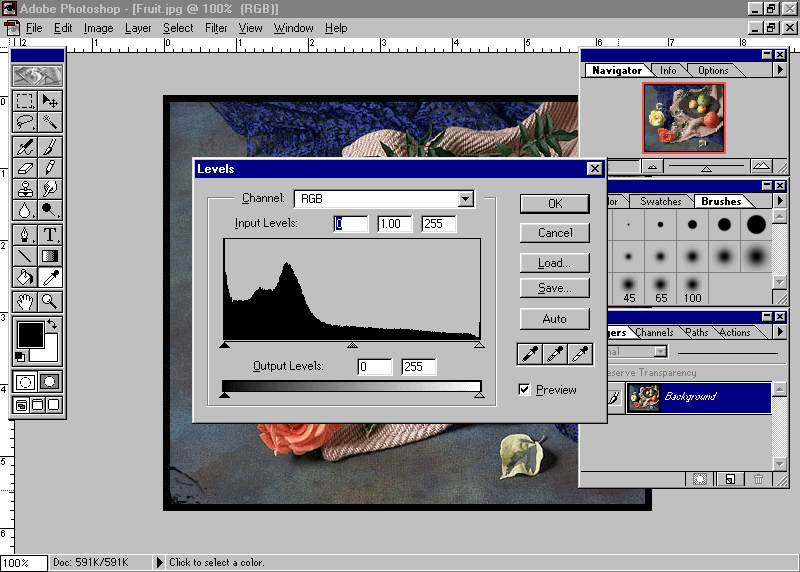Click the Save... button

pyautogui.click(x=555, y=288)
